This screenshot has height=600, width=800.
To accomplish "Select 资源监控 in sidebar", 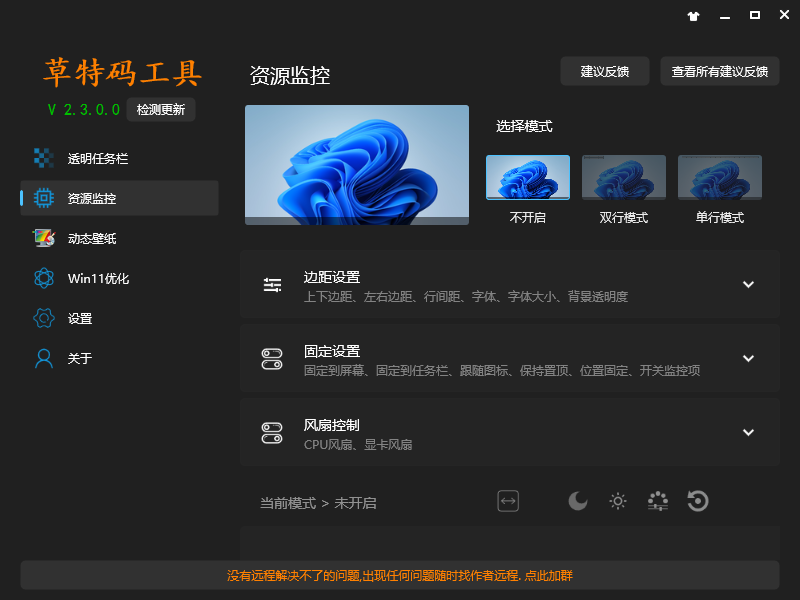I will [119, 198].
